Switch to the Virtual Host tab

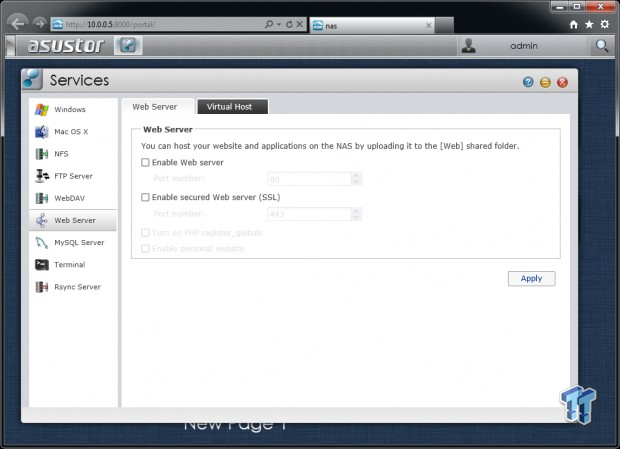point(232,107)
